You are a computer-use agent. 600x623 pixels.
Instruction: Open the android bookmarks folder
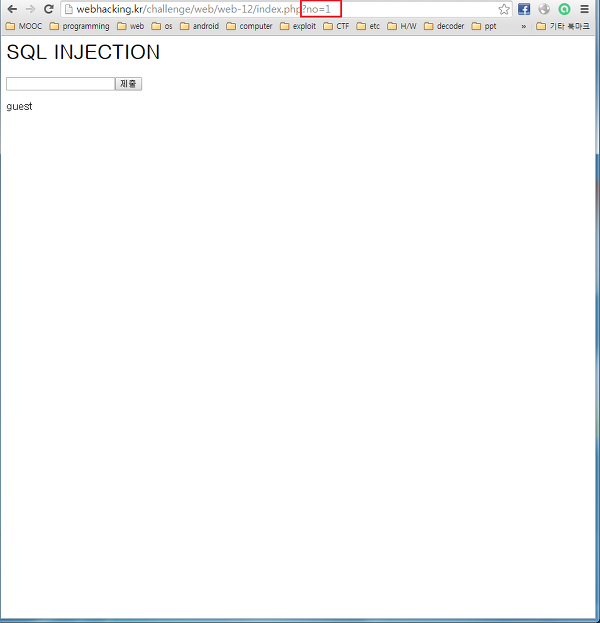tap(199, 26)
